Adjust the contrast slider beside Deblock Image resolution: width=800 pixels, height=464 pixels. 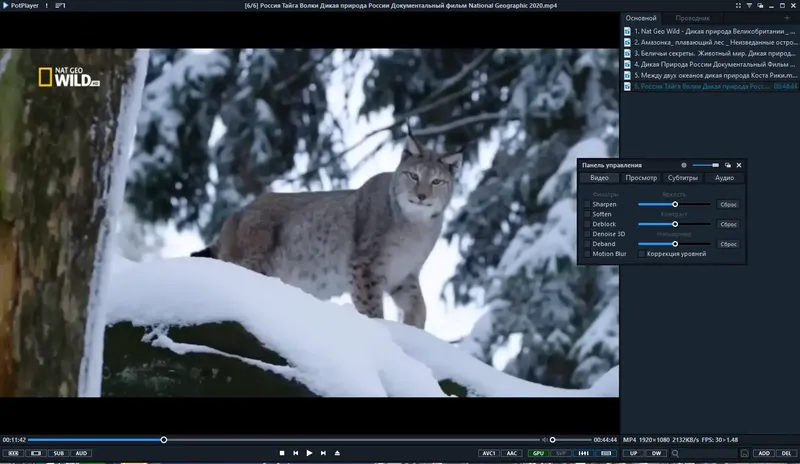(x=674, y=224)
